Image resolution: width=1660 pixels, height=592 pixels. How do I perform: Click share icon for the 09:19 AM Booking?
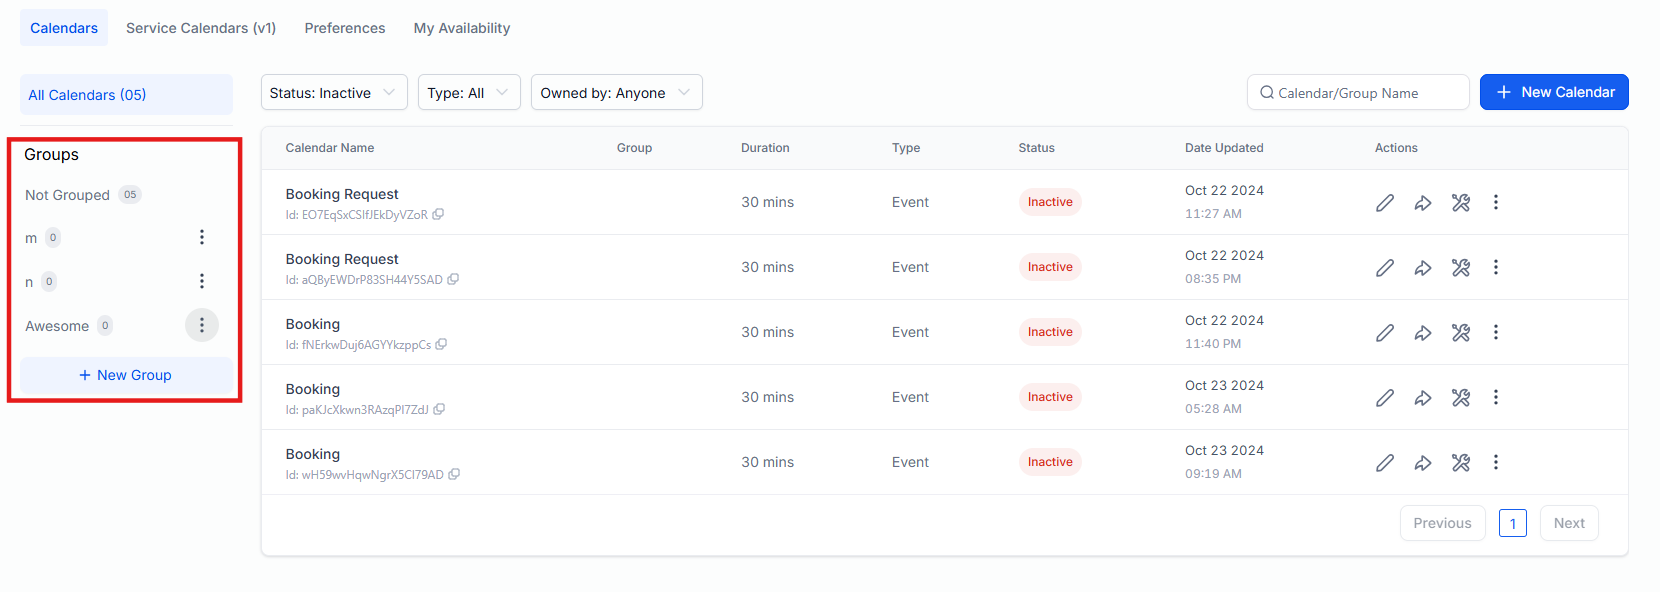(x=1422, y=463)
